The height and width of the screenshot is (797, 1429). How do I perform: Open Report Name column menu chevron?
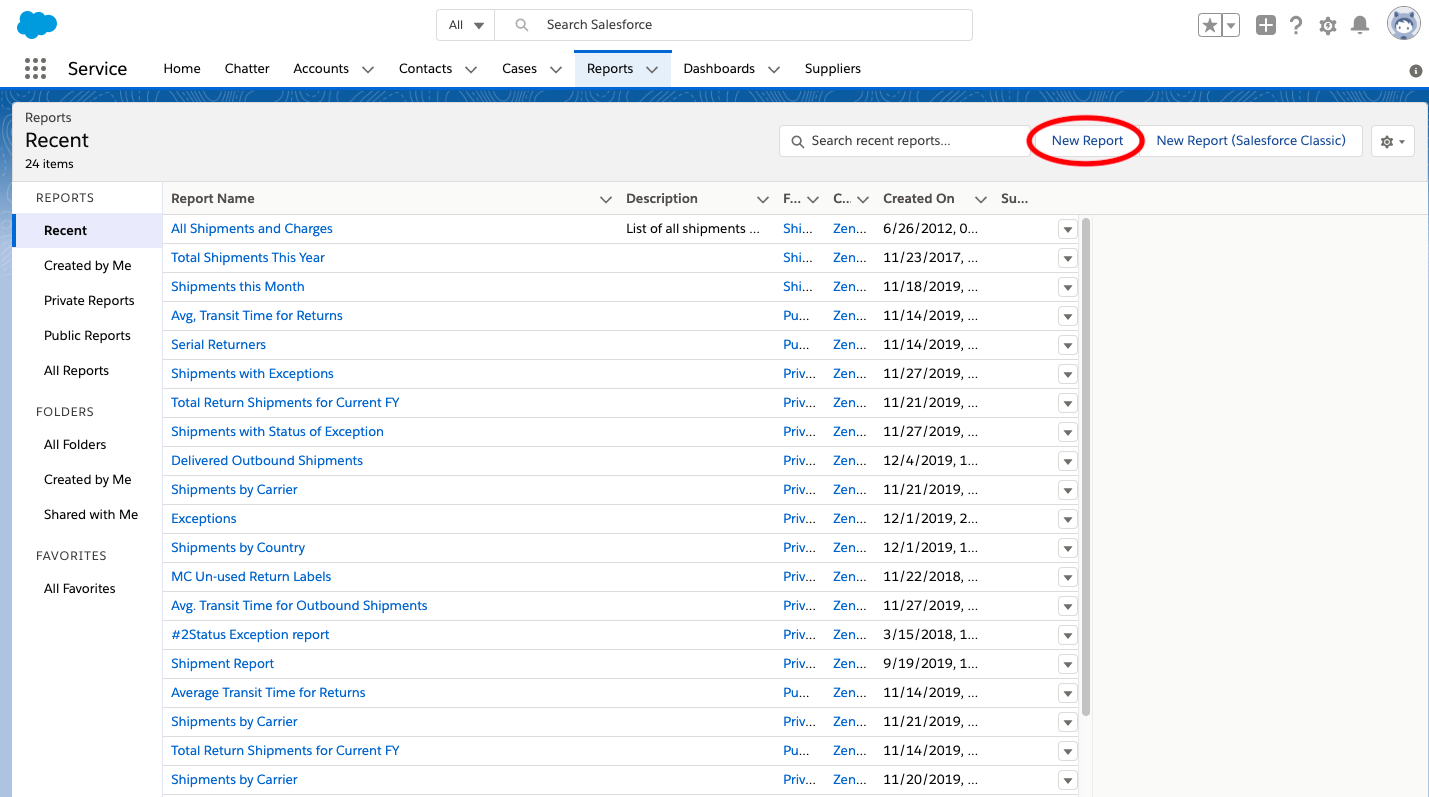click(x=605, y=199)
